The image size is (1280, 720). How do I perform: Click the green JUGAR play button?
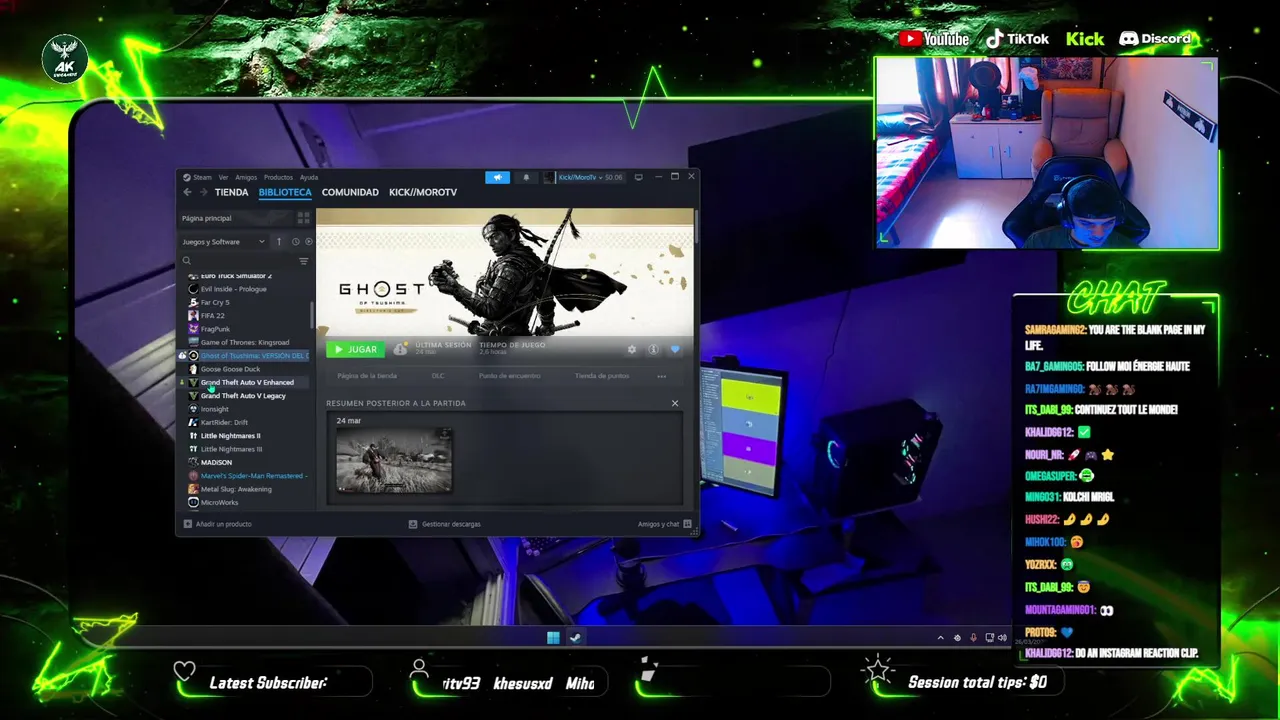pyautogui.click(x=356, y=349)
